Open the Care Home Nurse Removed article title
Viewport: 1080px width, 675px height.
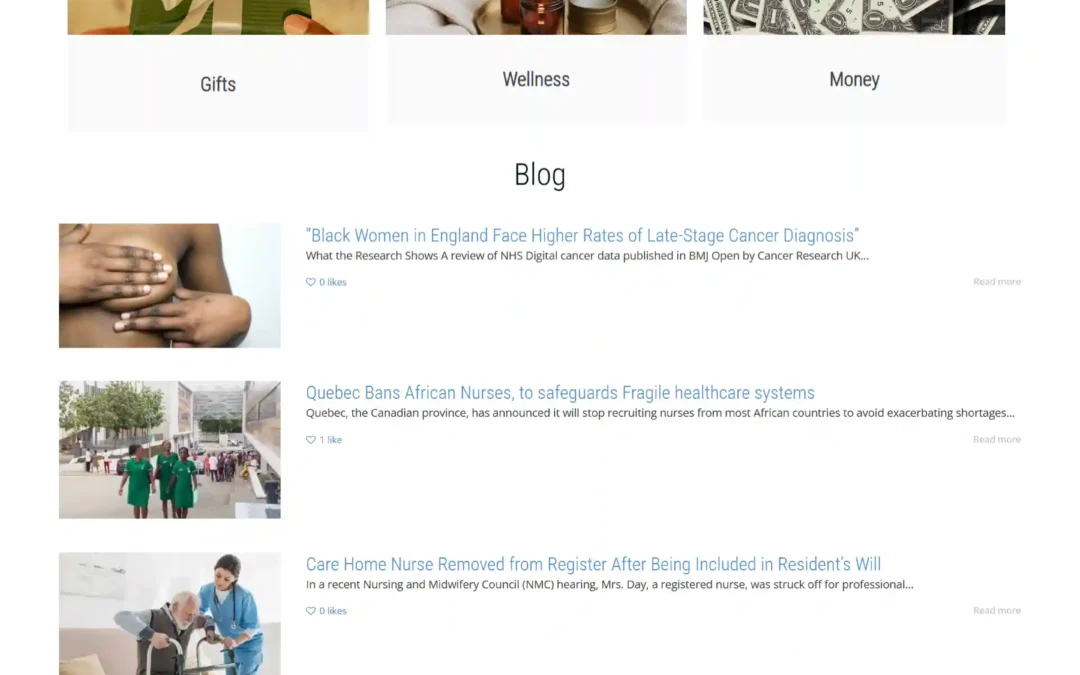point(593,564)
